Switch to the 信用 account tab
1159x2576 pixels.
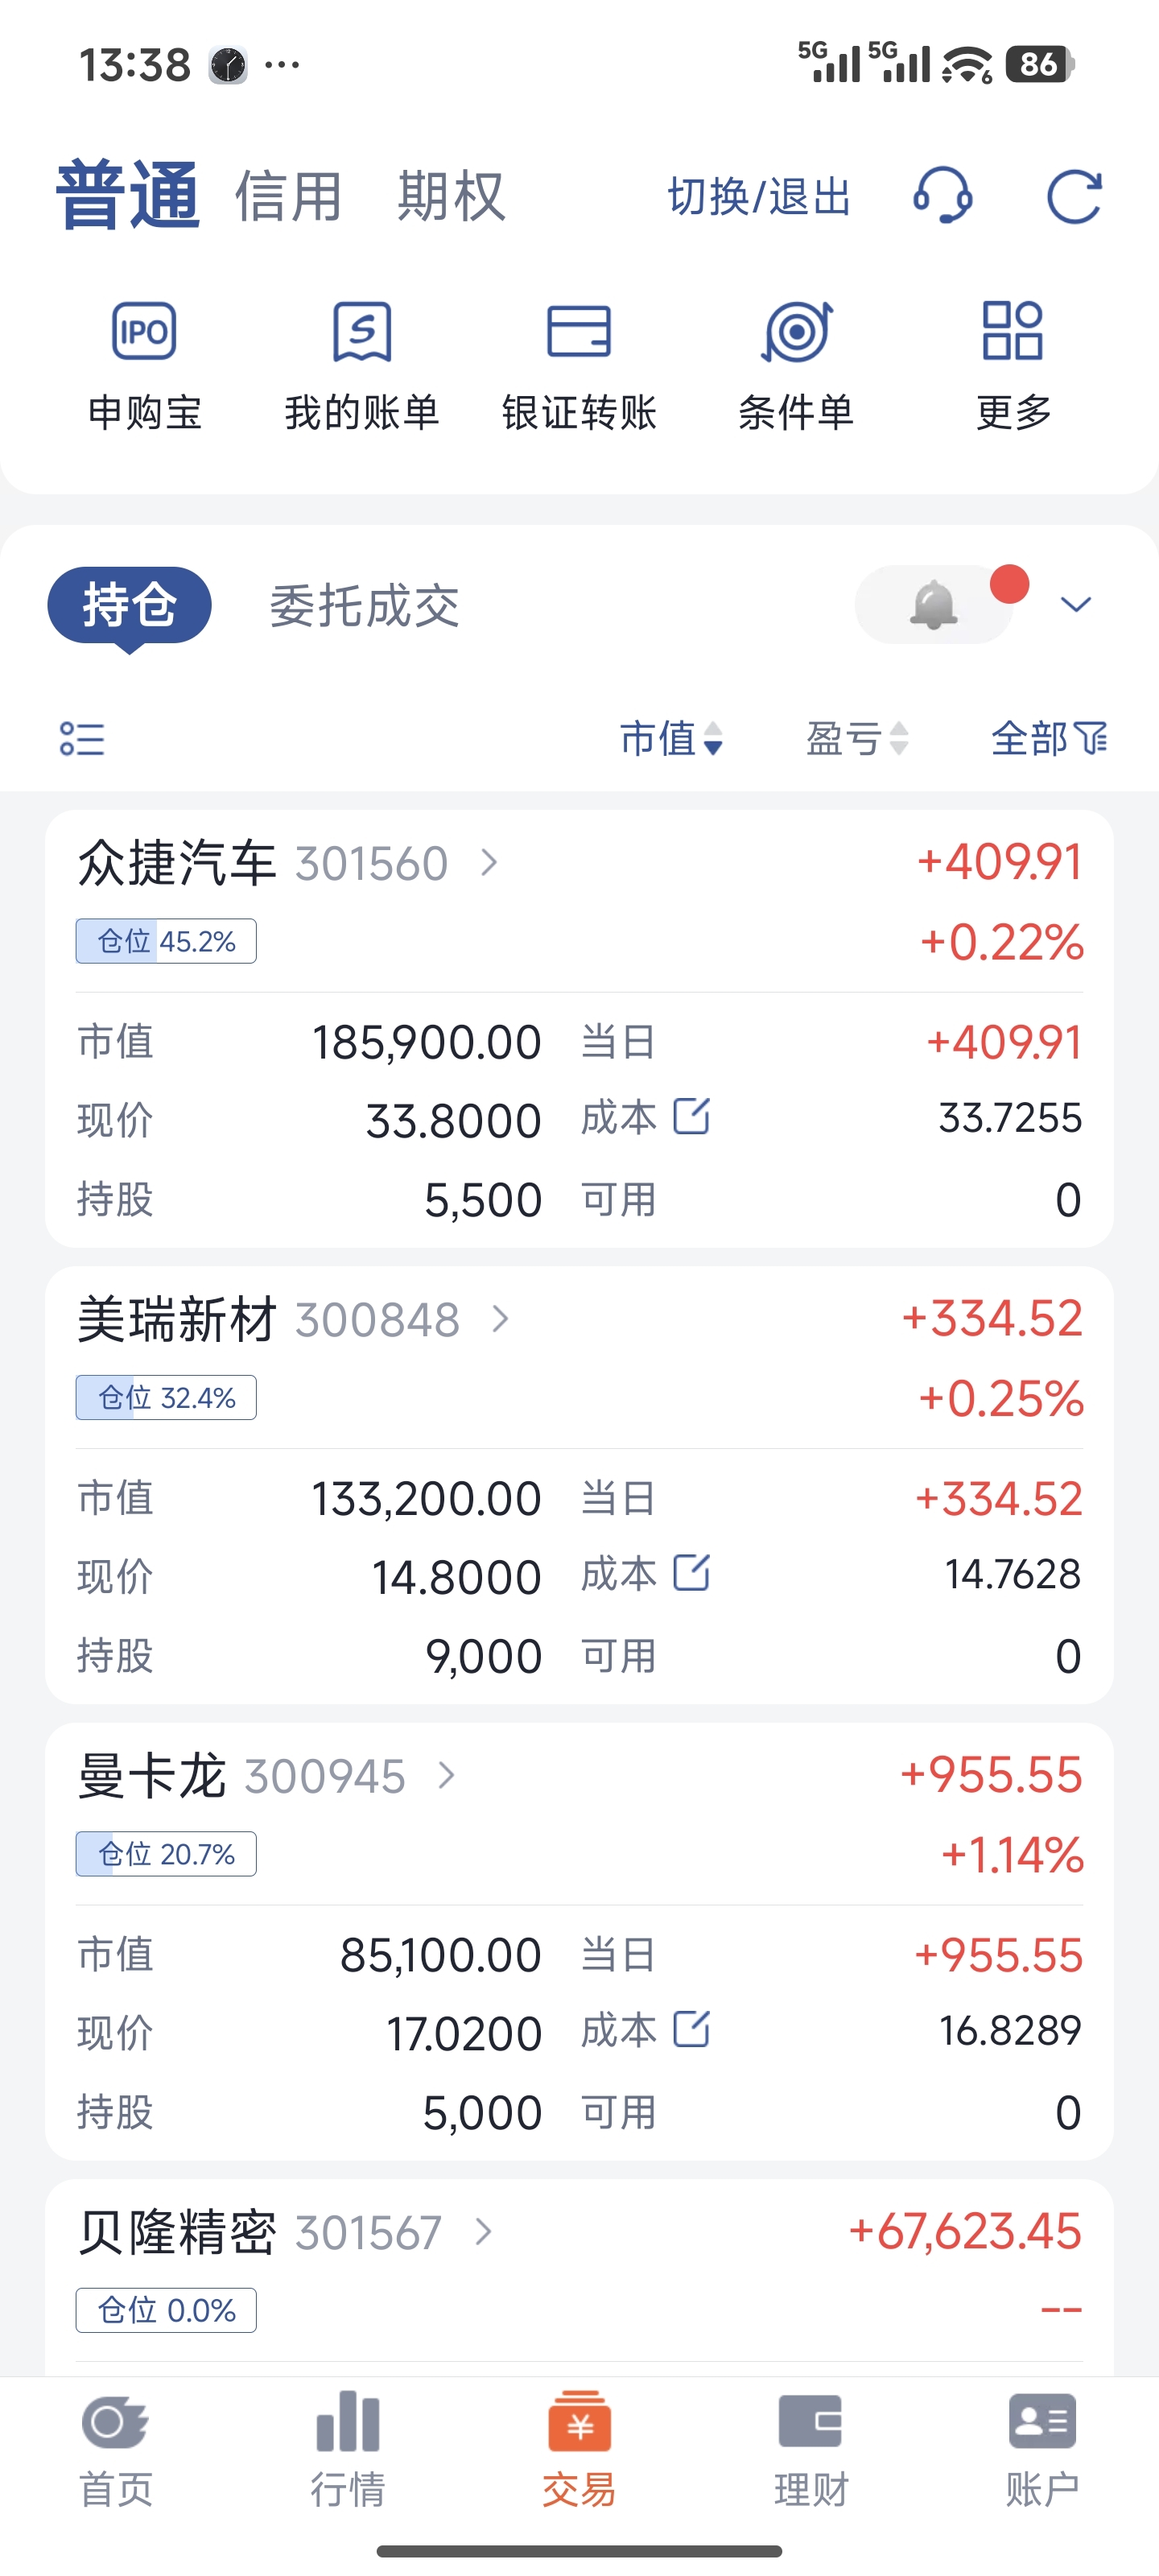[x=289, y=196]
